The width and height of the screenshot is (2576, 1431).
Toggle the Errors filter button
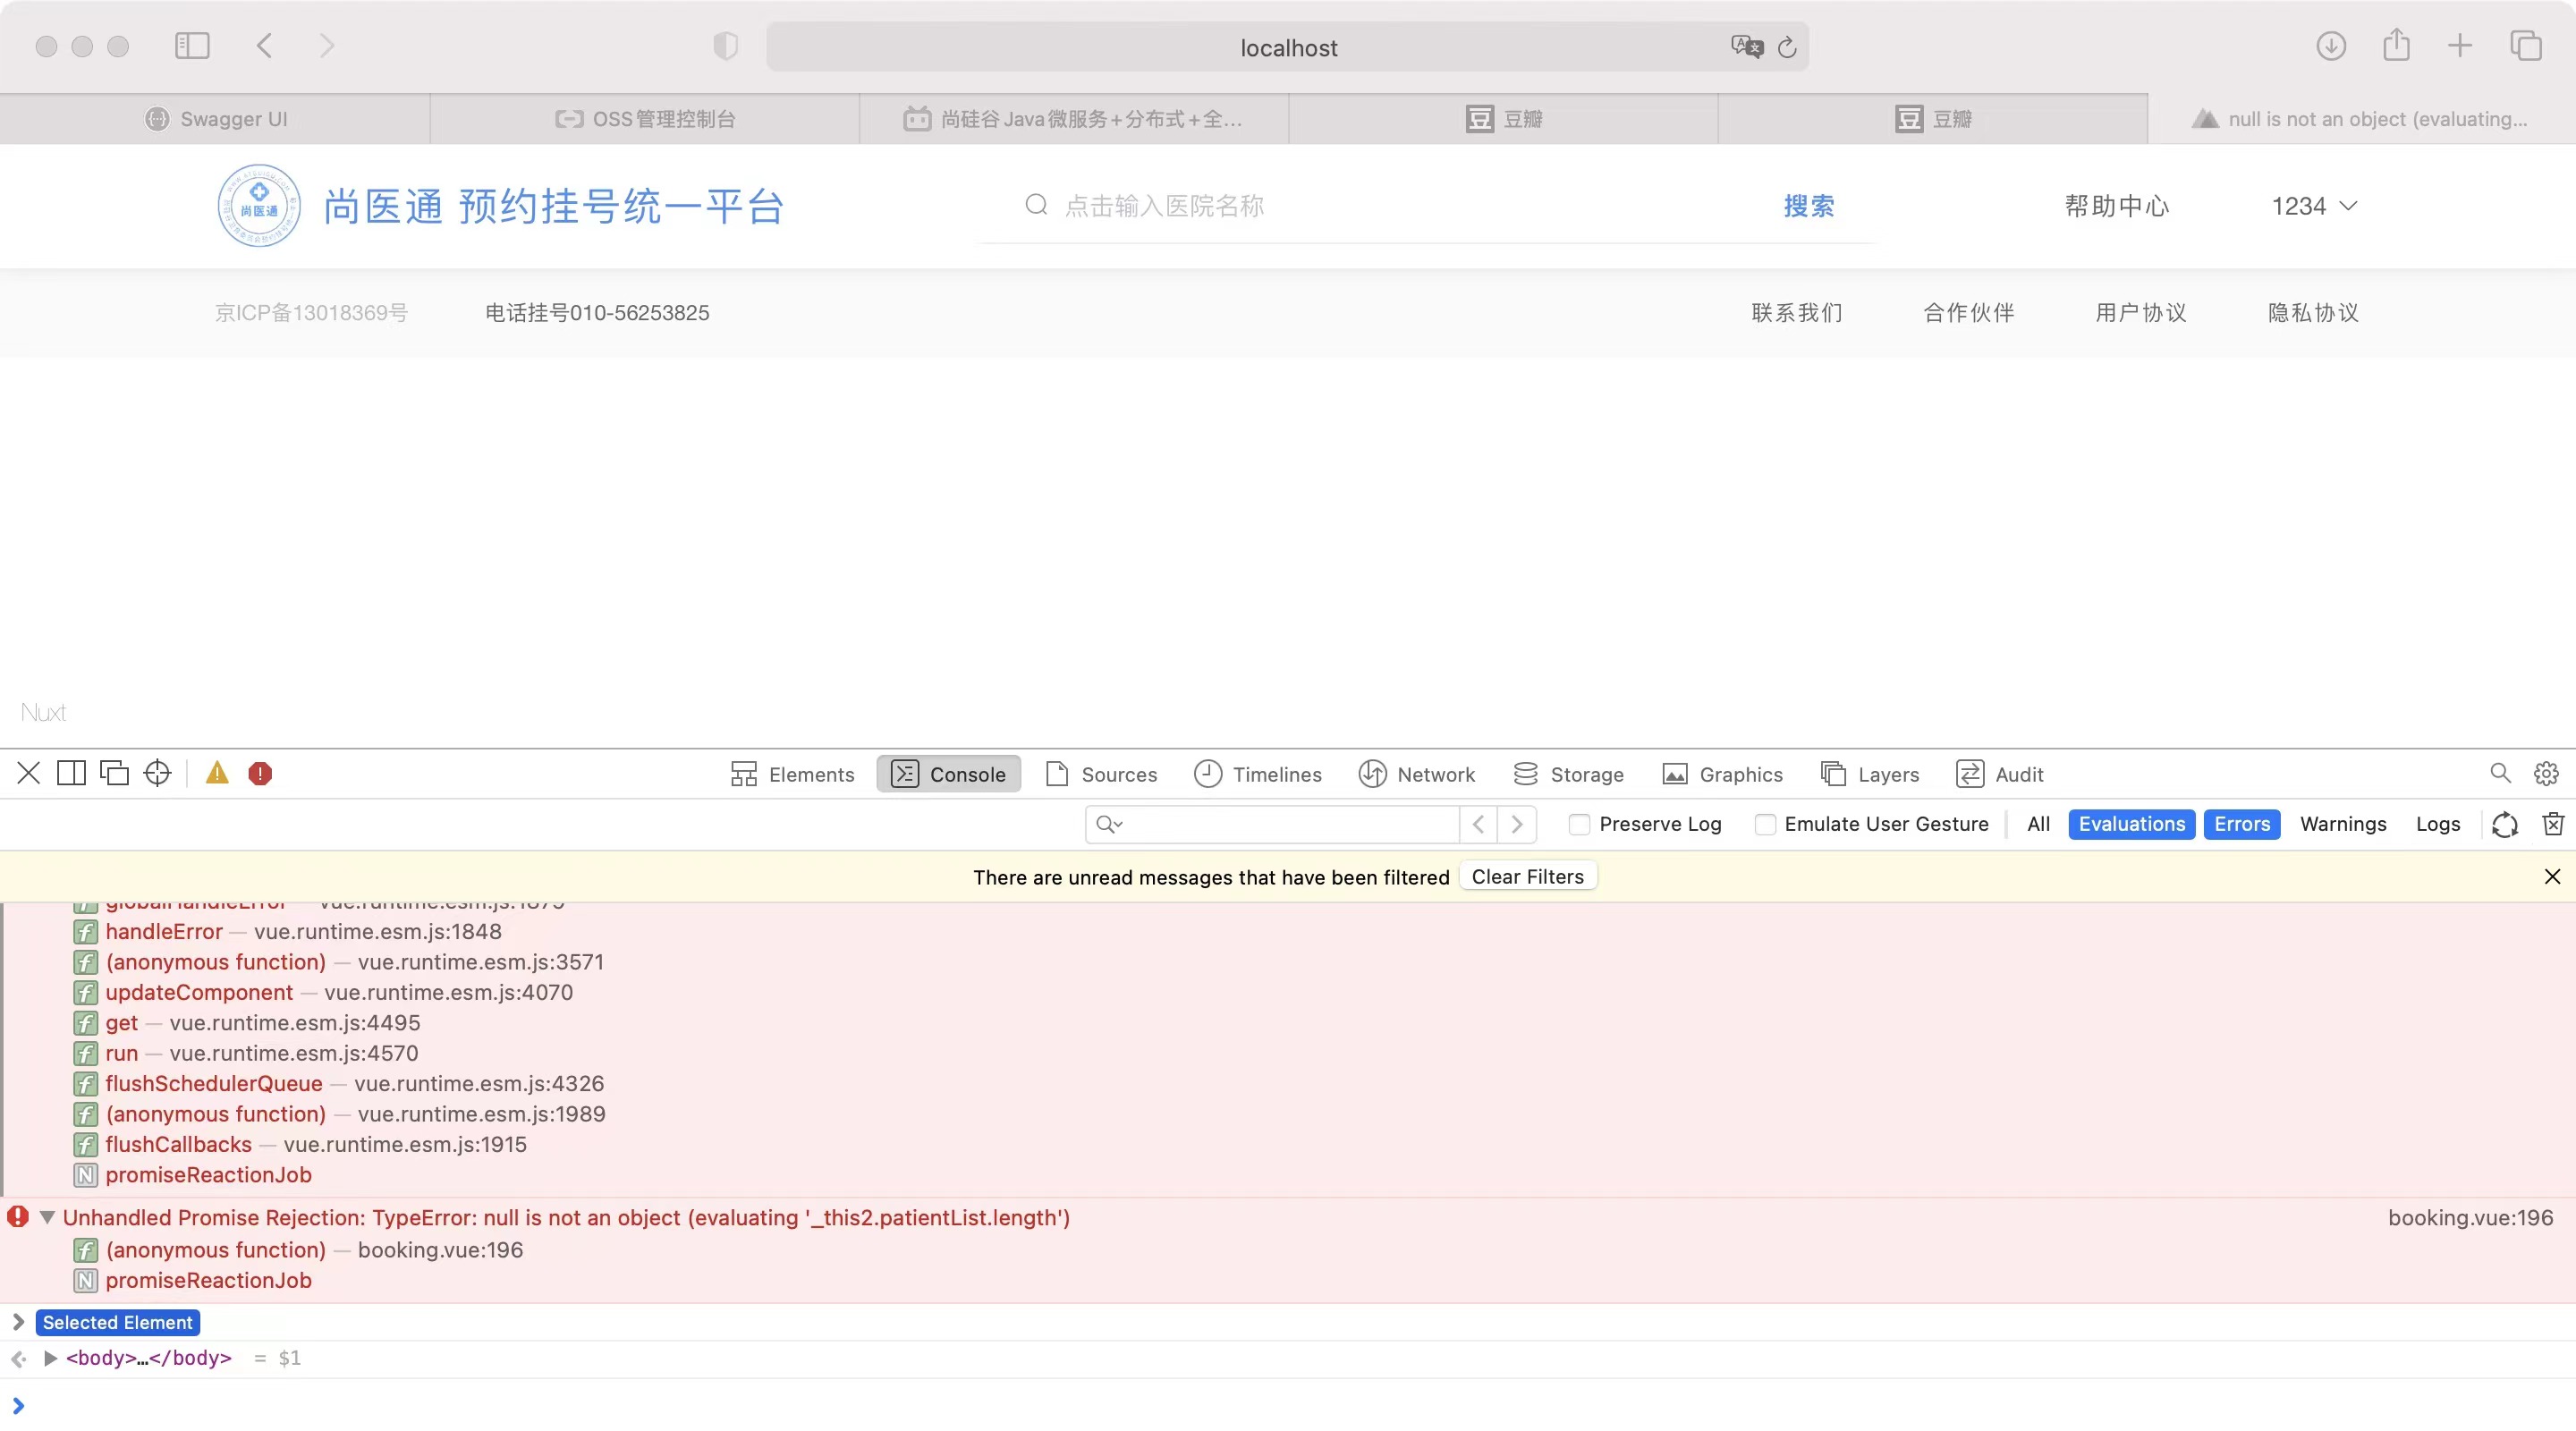[x=2241, y=824]
